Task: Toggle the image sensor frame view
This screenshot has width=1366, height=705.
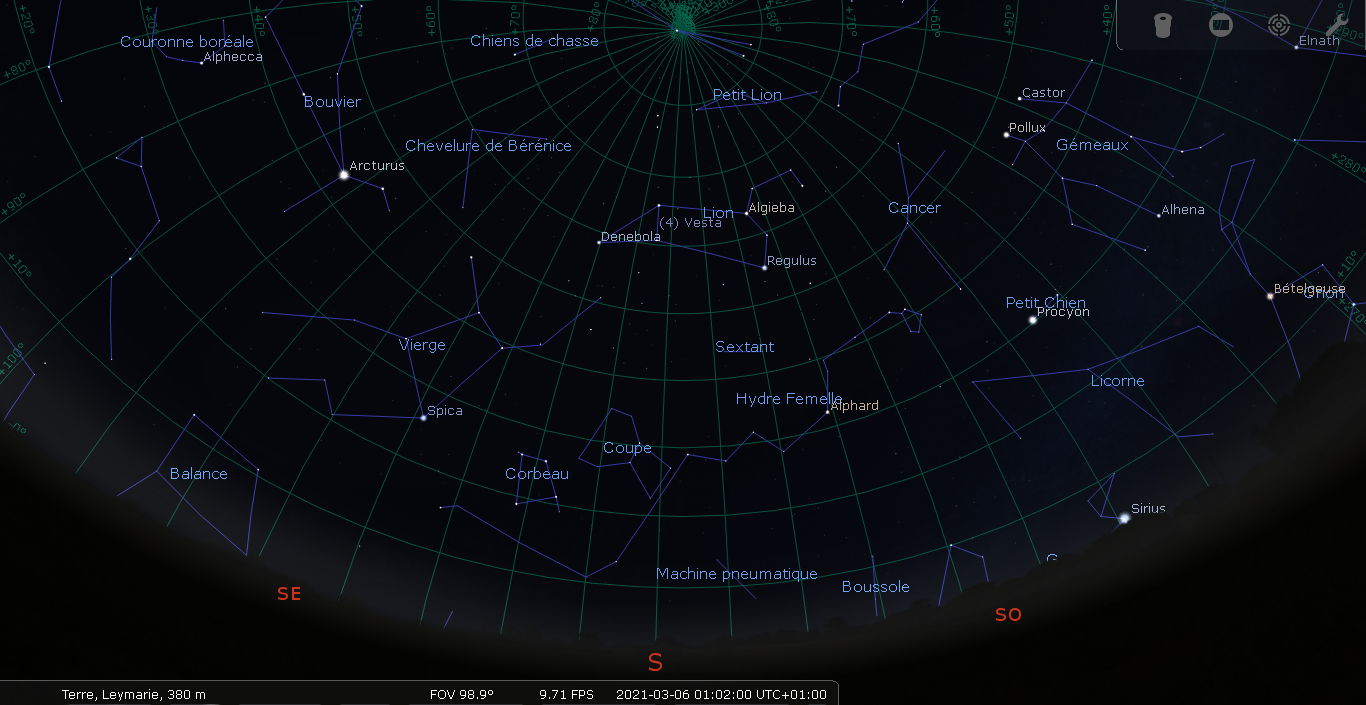Action: (x=1220, y=25)
